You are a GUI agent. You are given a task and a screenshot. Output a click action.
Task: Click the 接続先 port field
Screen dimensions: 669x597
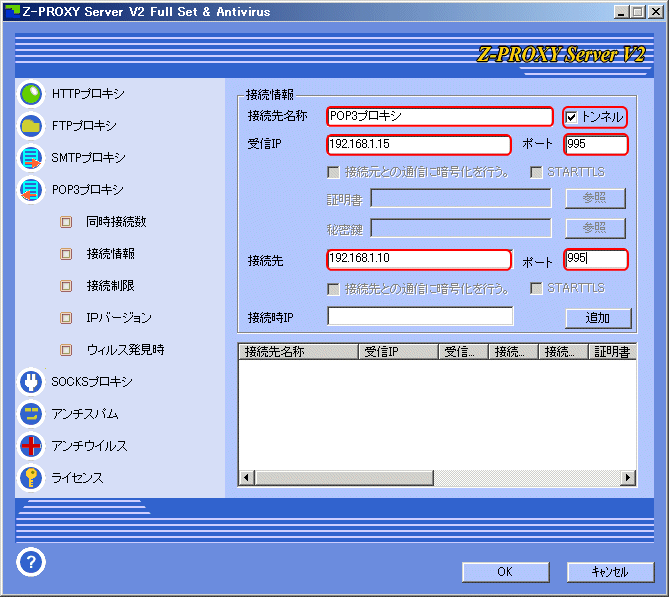click(596, 259)
